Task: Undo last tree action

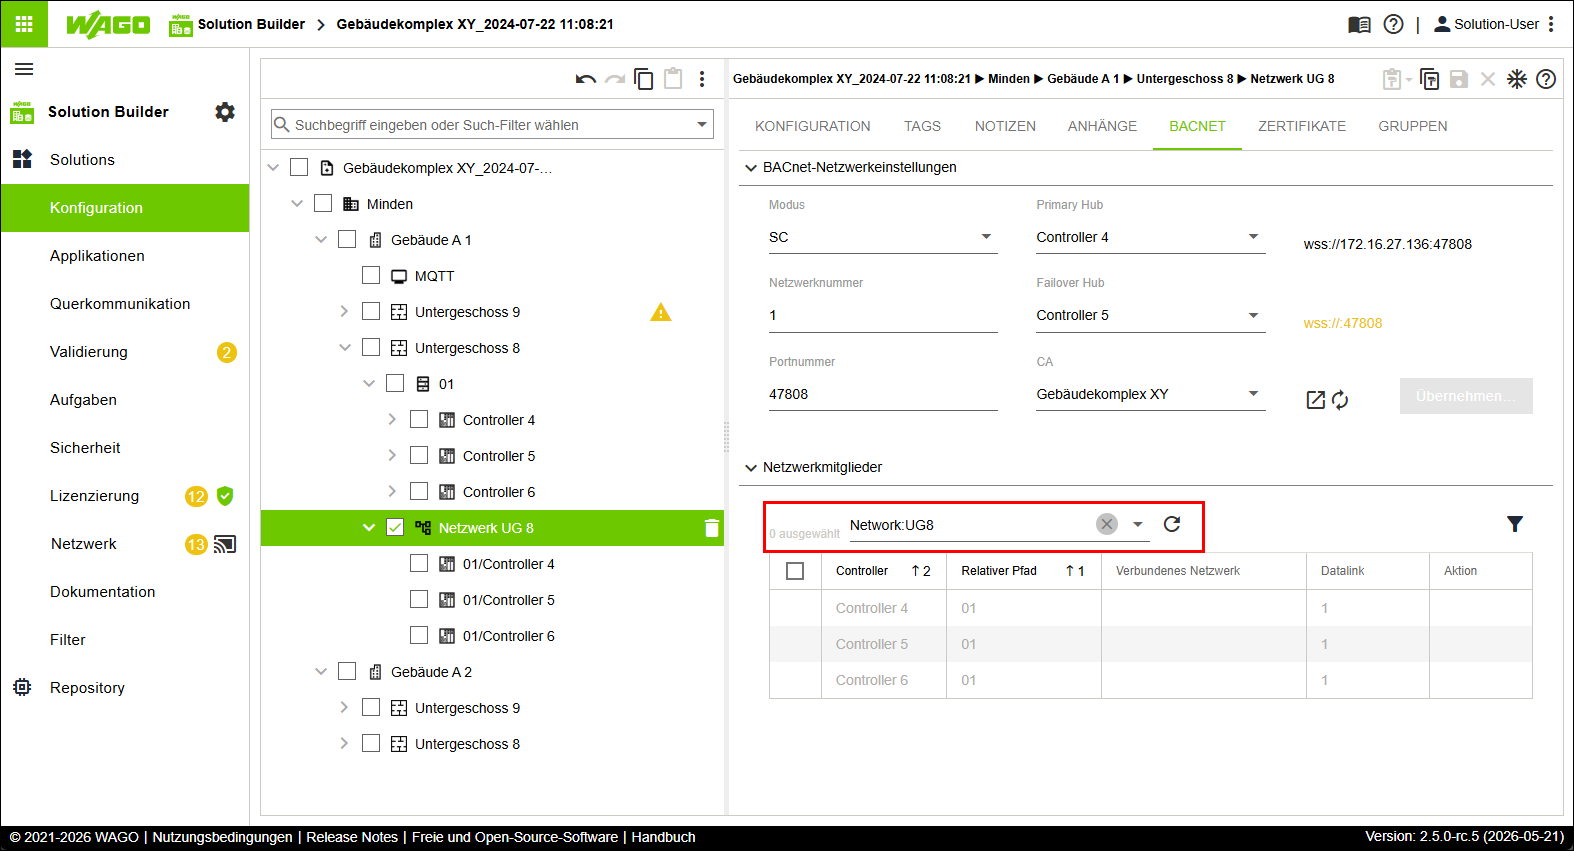Action: [x=586, y=79]
